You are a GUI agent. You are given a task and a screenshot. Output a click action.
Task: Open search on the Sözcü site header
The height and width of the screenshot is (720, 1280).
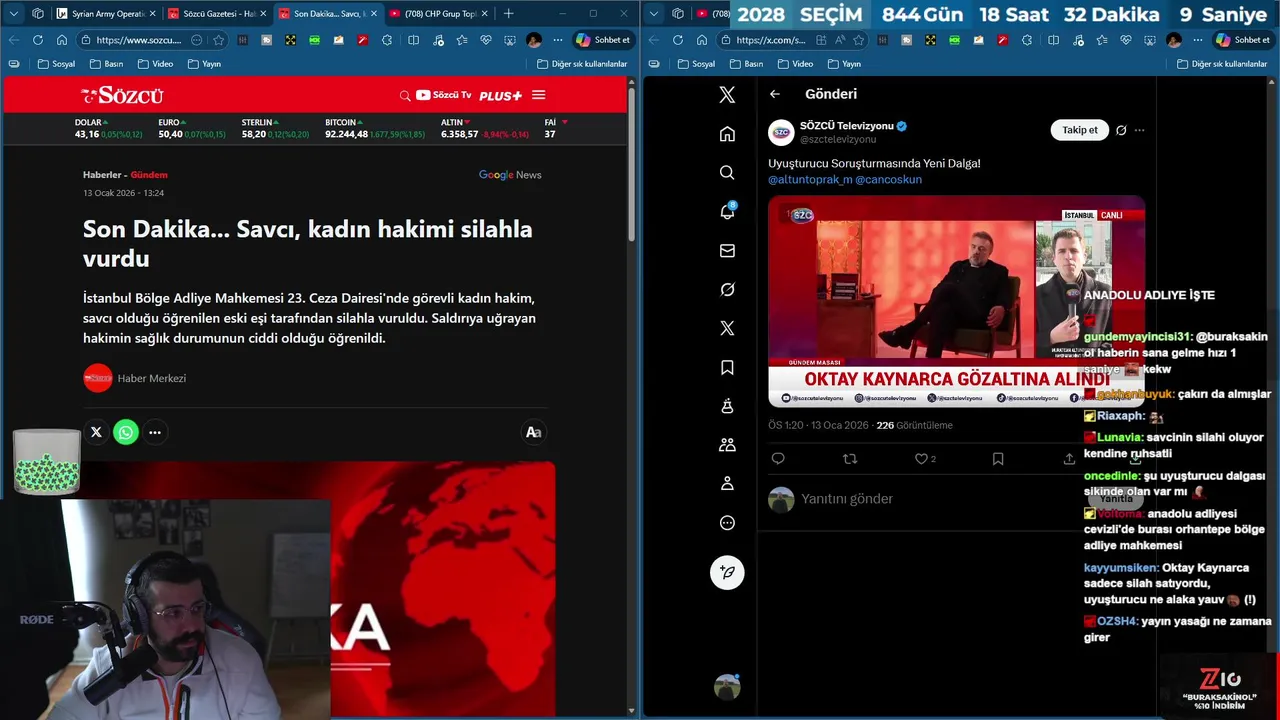coord(405,96)
